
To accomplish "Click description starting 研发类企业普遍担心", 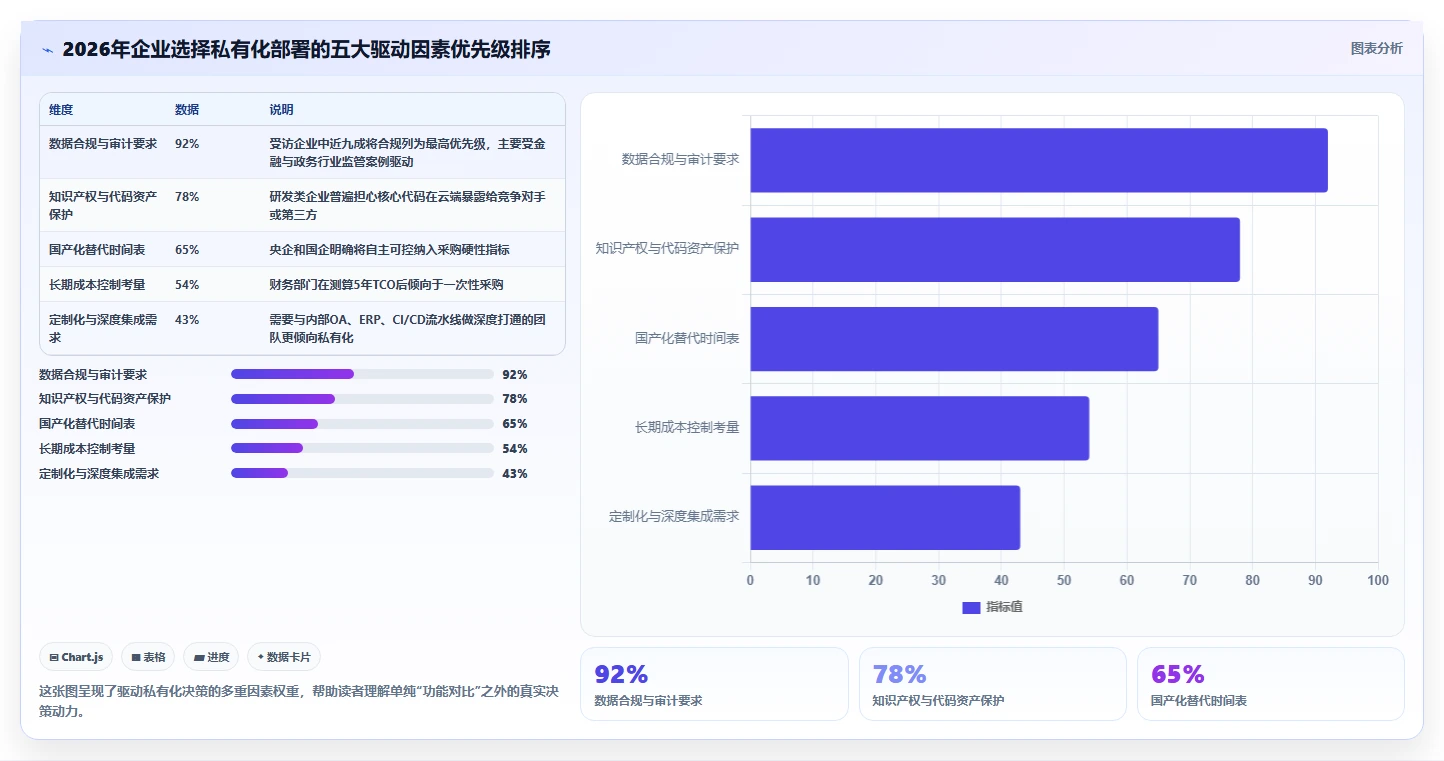I will click(x=407, y=205).
